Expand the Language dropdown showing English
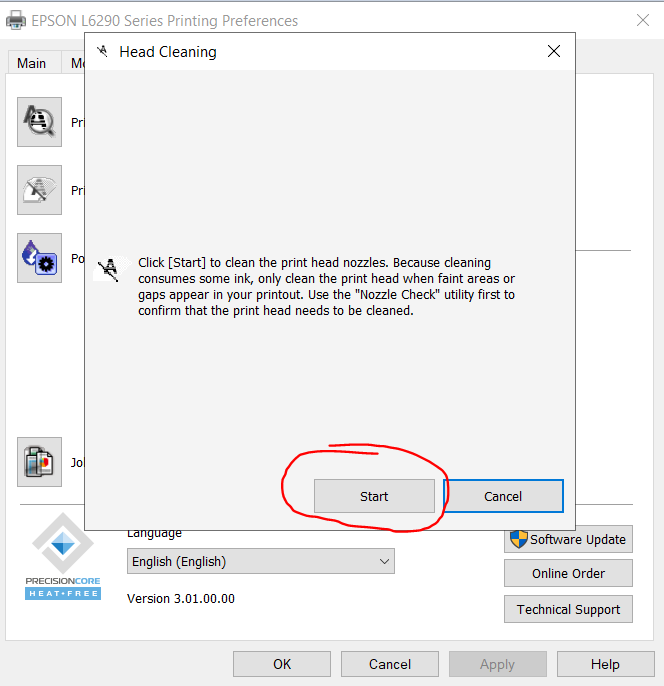The image size is (664, 686). [260, 562]
